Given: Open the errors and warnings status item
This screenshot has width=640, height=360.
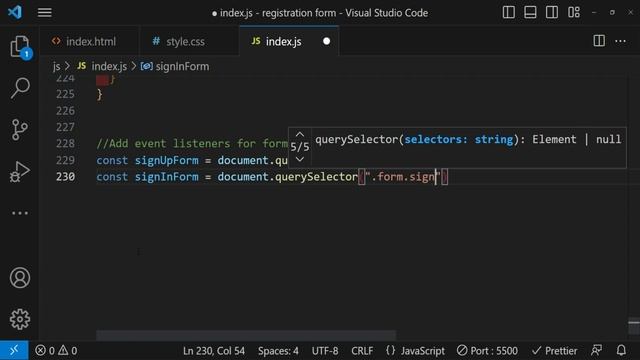Looking at the screenshot, I should [x=56, y=351].
